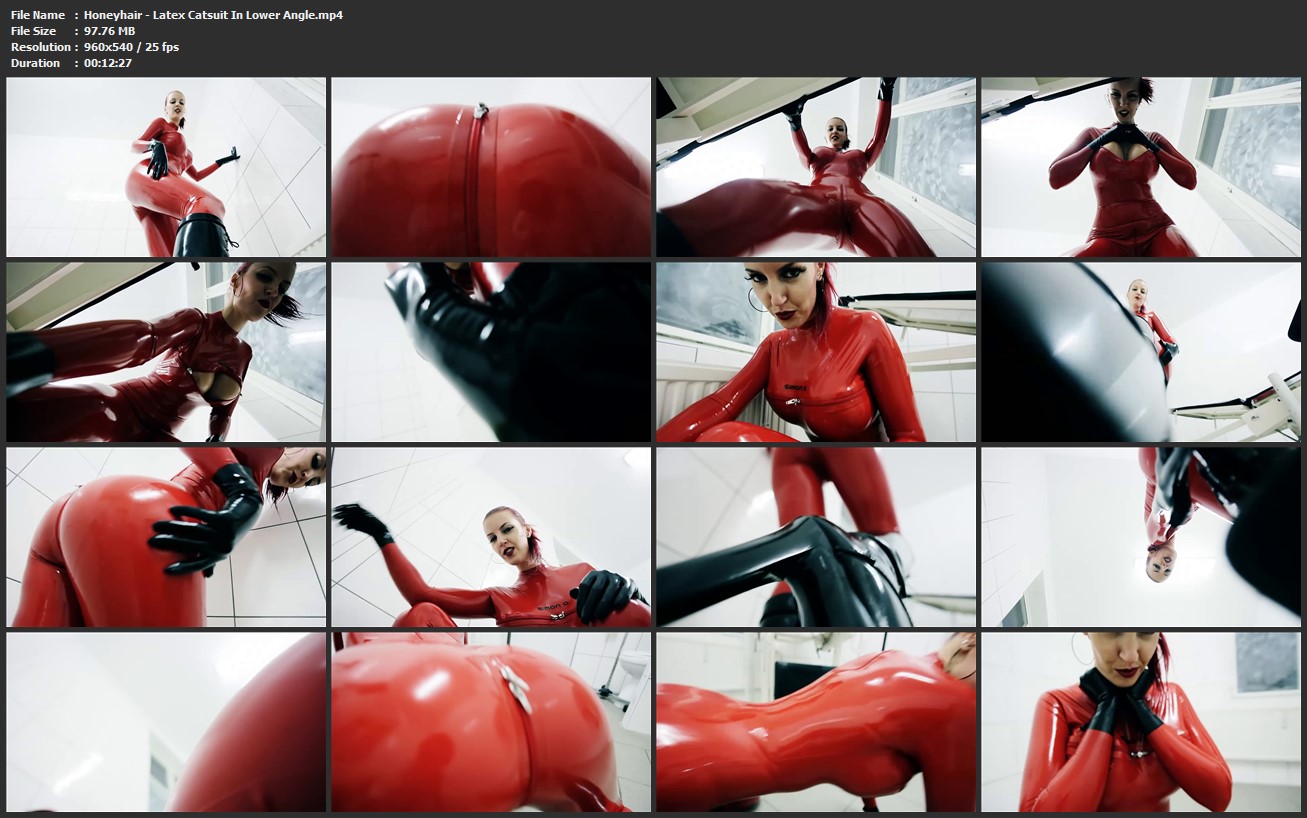Click the 'Resolution' label
Viewport: 1307px width, 818px height.
tap(41, 47)
